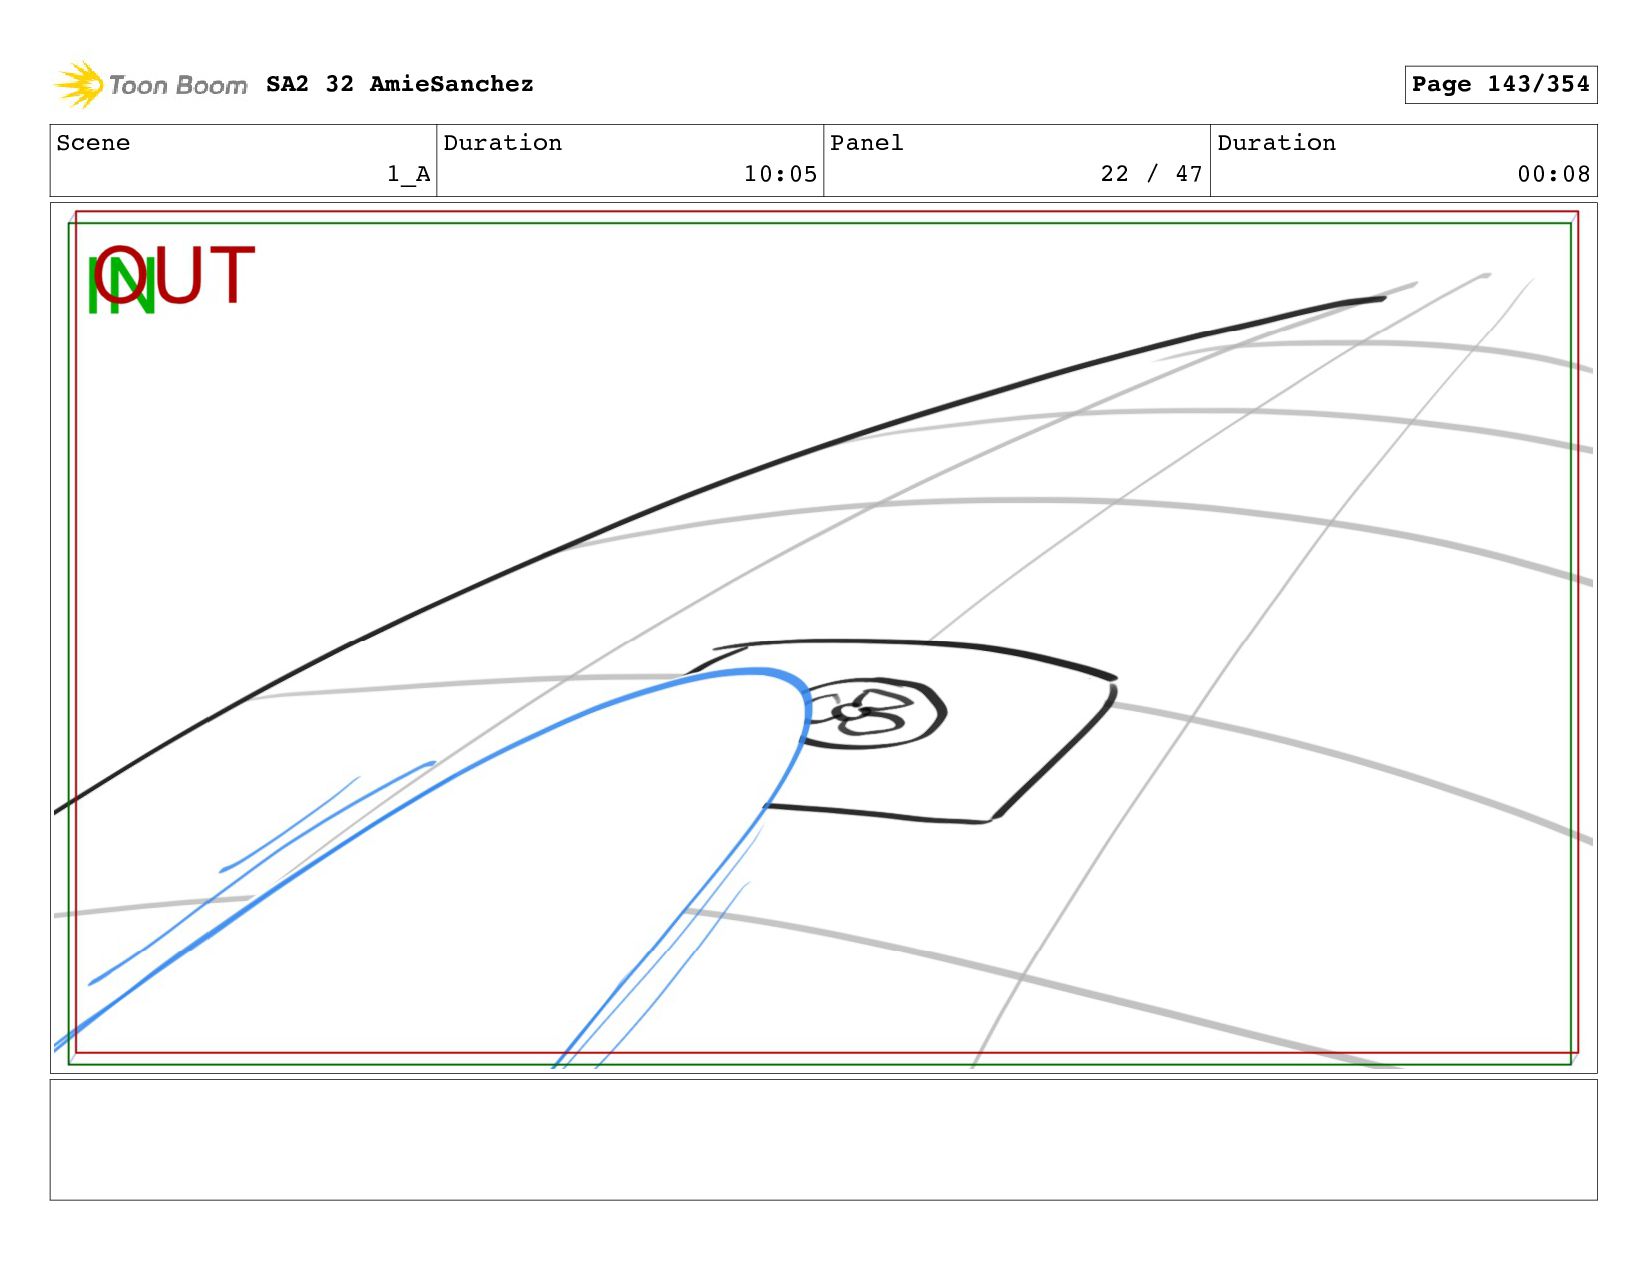Click the red 'OUT' camera label
Viewport: 1650px width, 1275px height.
pos(176,274)
